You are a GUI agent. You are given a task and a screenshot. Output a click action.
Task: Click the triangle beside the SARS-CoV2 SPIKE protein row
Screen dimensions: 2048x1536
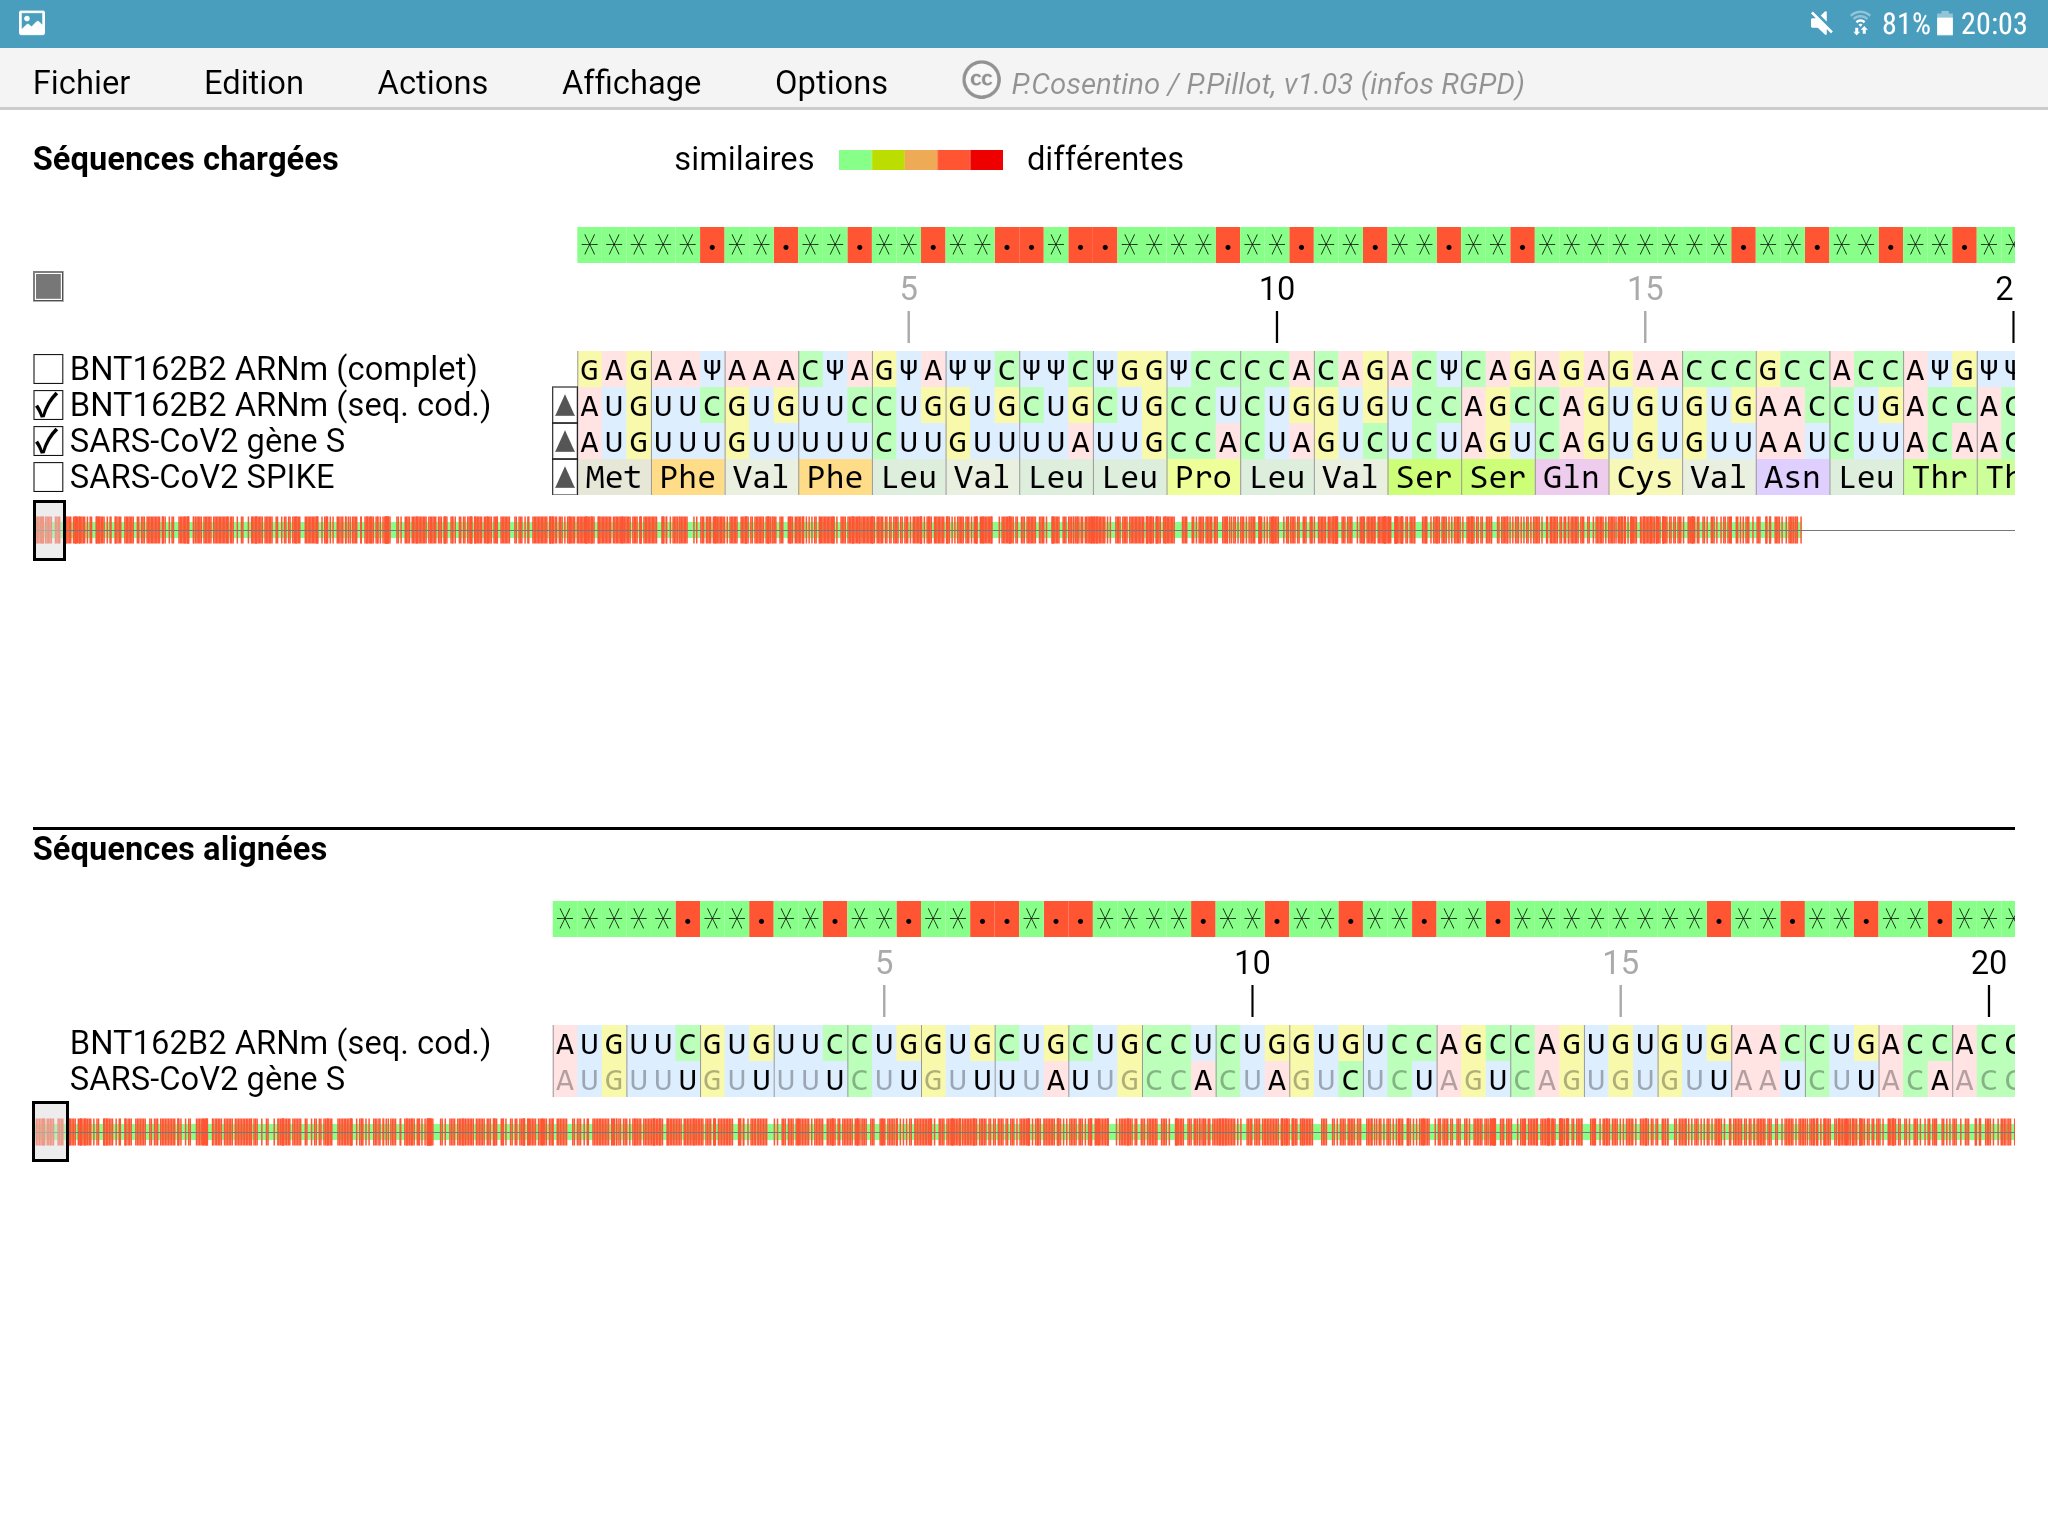[565, 478]
